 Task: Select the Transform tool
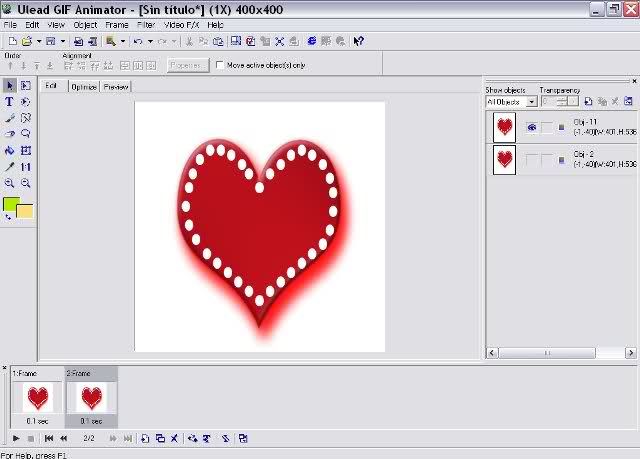(x=26, y=151)
